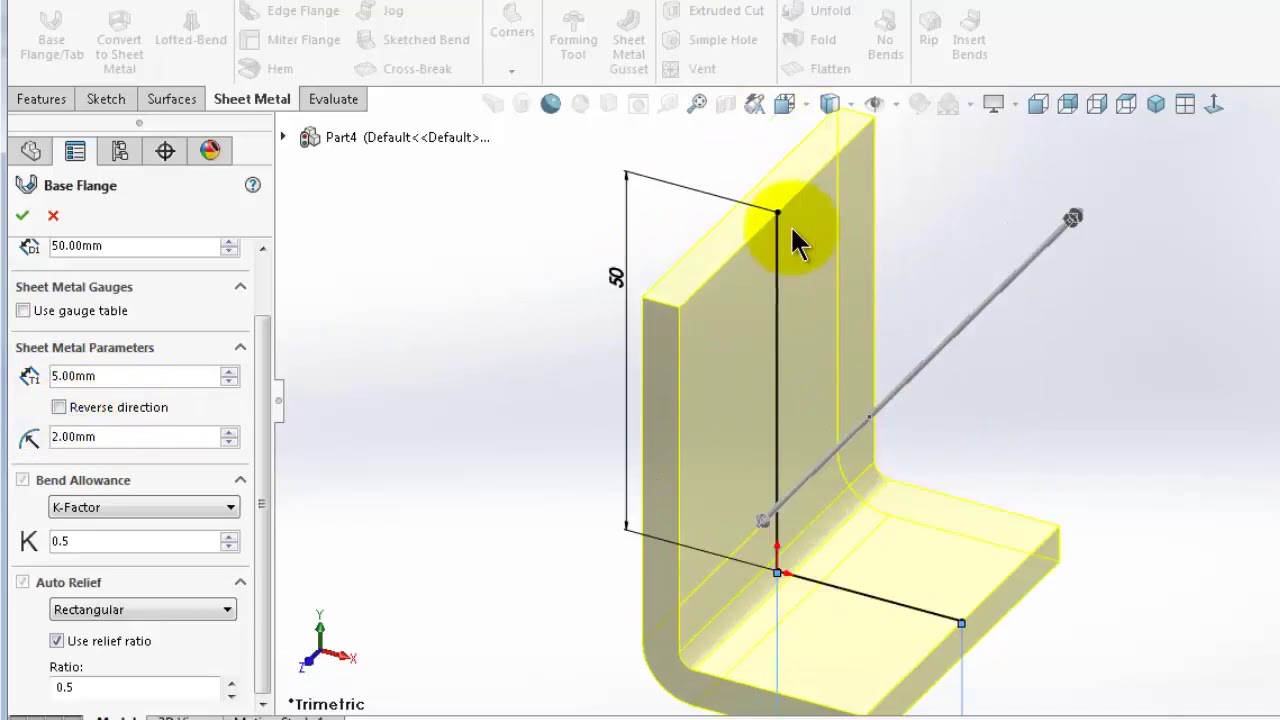Click the zoom to area magnifier icon
Image resolution: width=1280 pixels, height=720 pixels.
(697, 104)
